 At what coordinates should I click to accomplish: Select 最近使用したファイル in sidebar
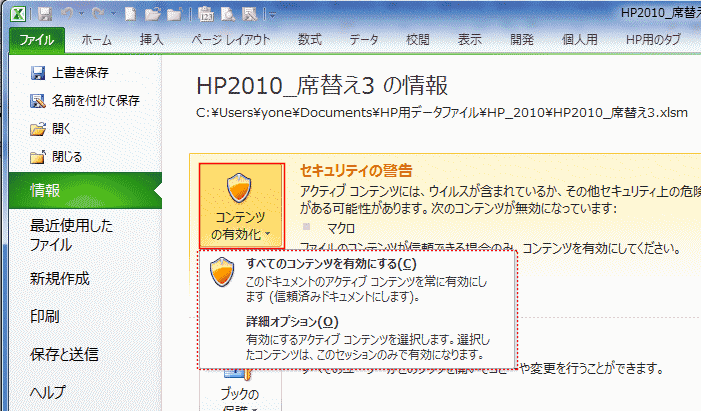72,235
